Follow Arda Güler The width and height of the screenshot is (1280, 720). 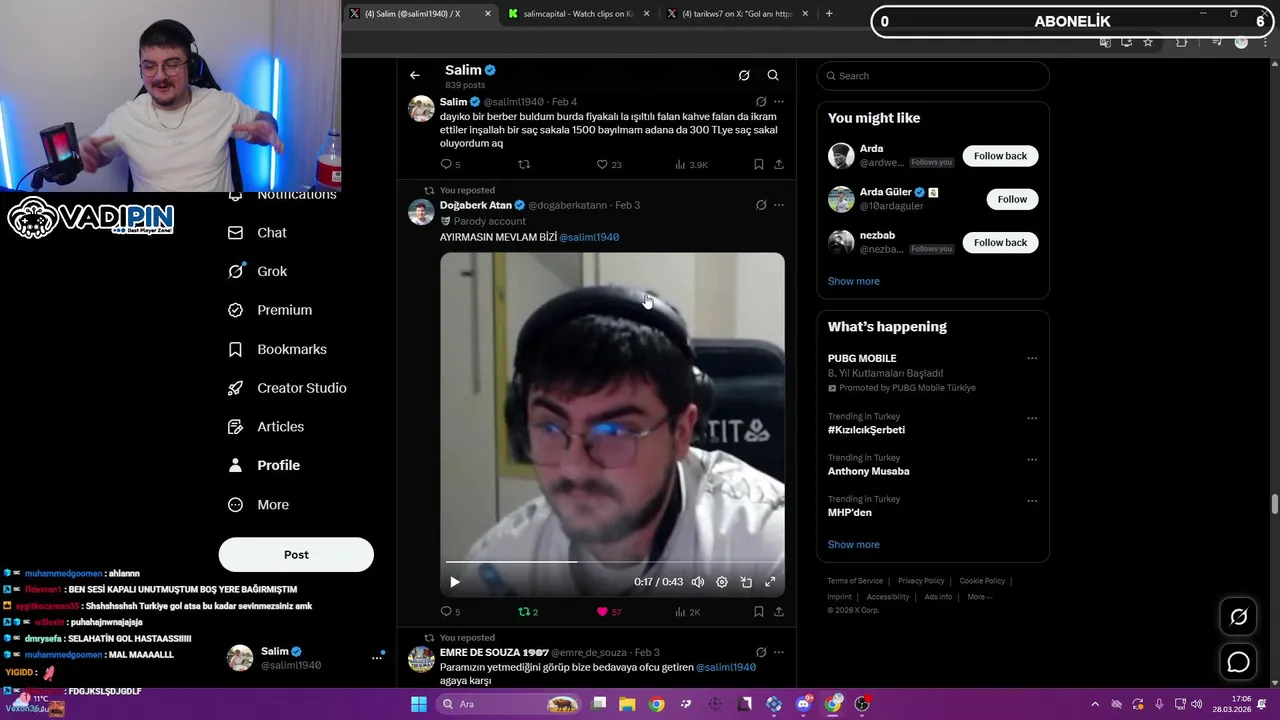point(1012,199)
